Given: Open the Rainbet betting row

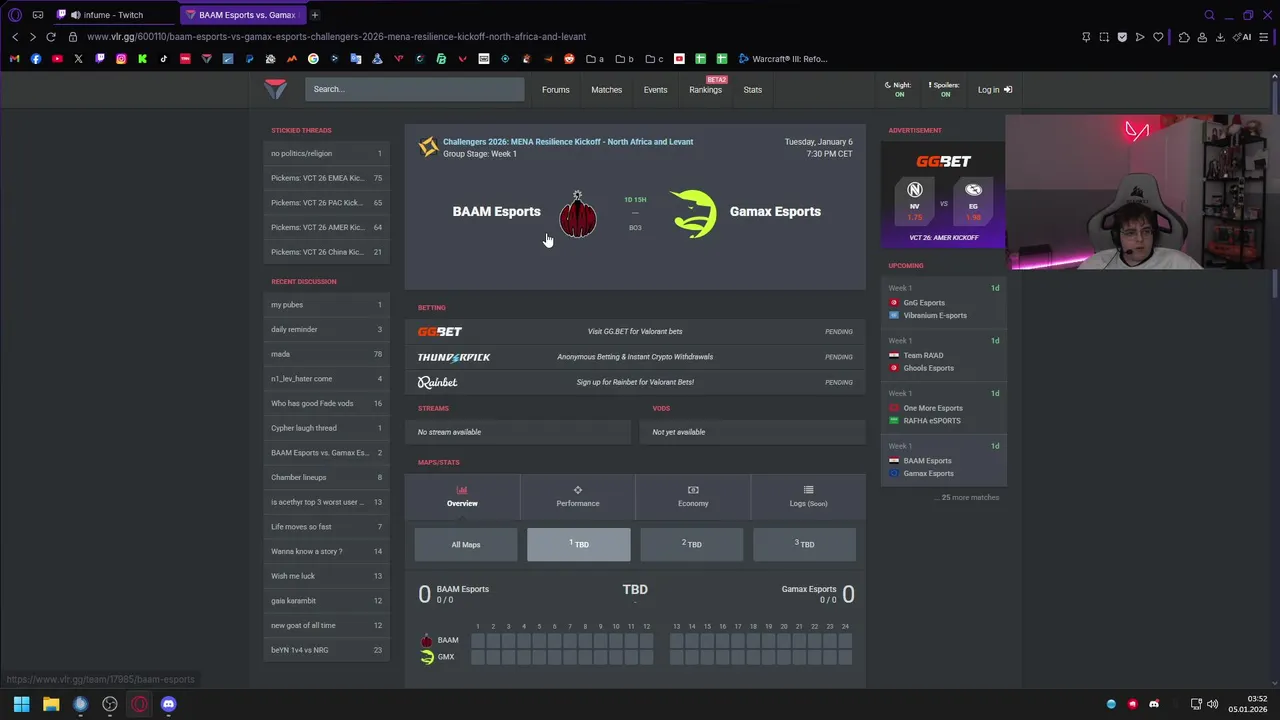Looking at the screenshot, I should tap(635, 382).
